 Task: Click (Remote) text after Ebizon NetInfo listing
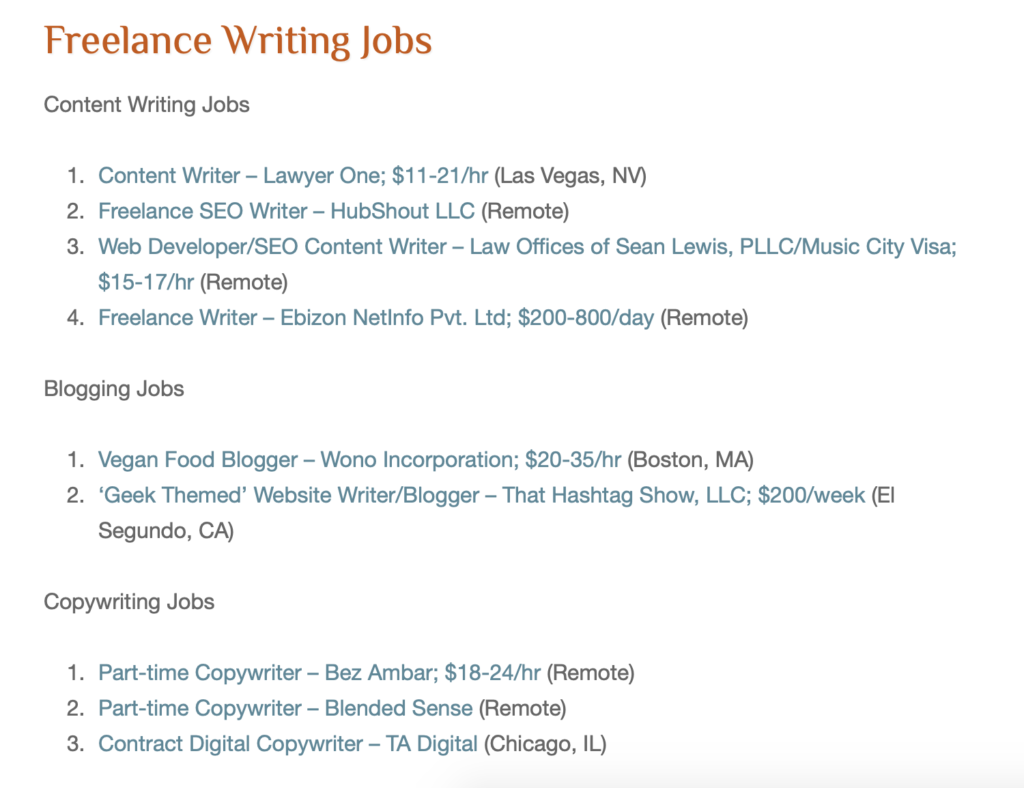(704, 318)
